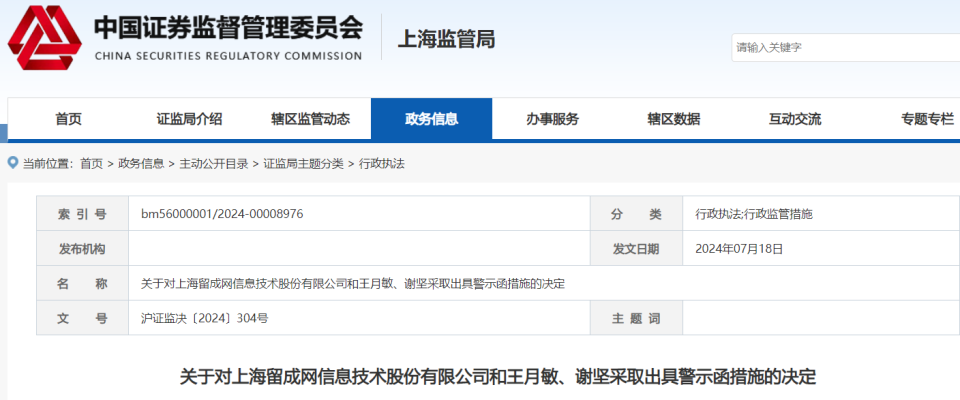Follow the breadcrumb link 主动公开目录
The height and width of the screenshot is (400, 960).
214,164
